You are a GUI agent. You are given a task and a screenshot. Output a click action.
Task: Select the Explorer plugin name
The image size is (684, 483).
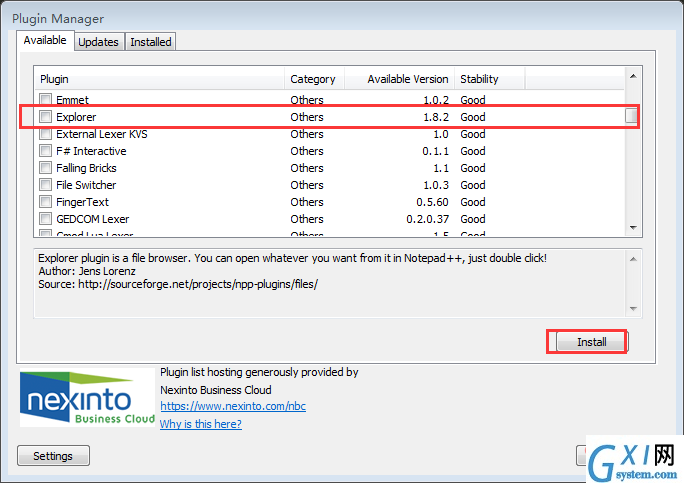[x=76, y=117]
